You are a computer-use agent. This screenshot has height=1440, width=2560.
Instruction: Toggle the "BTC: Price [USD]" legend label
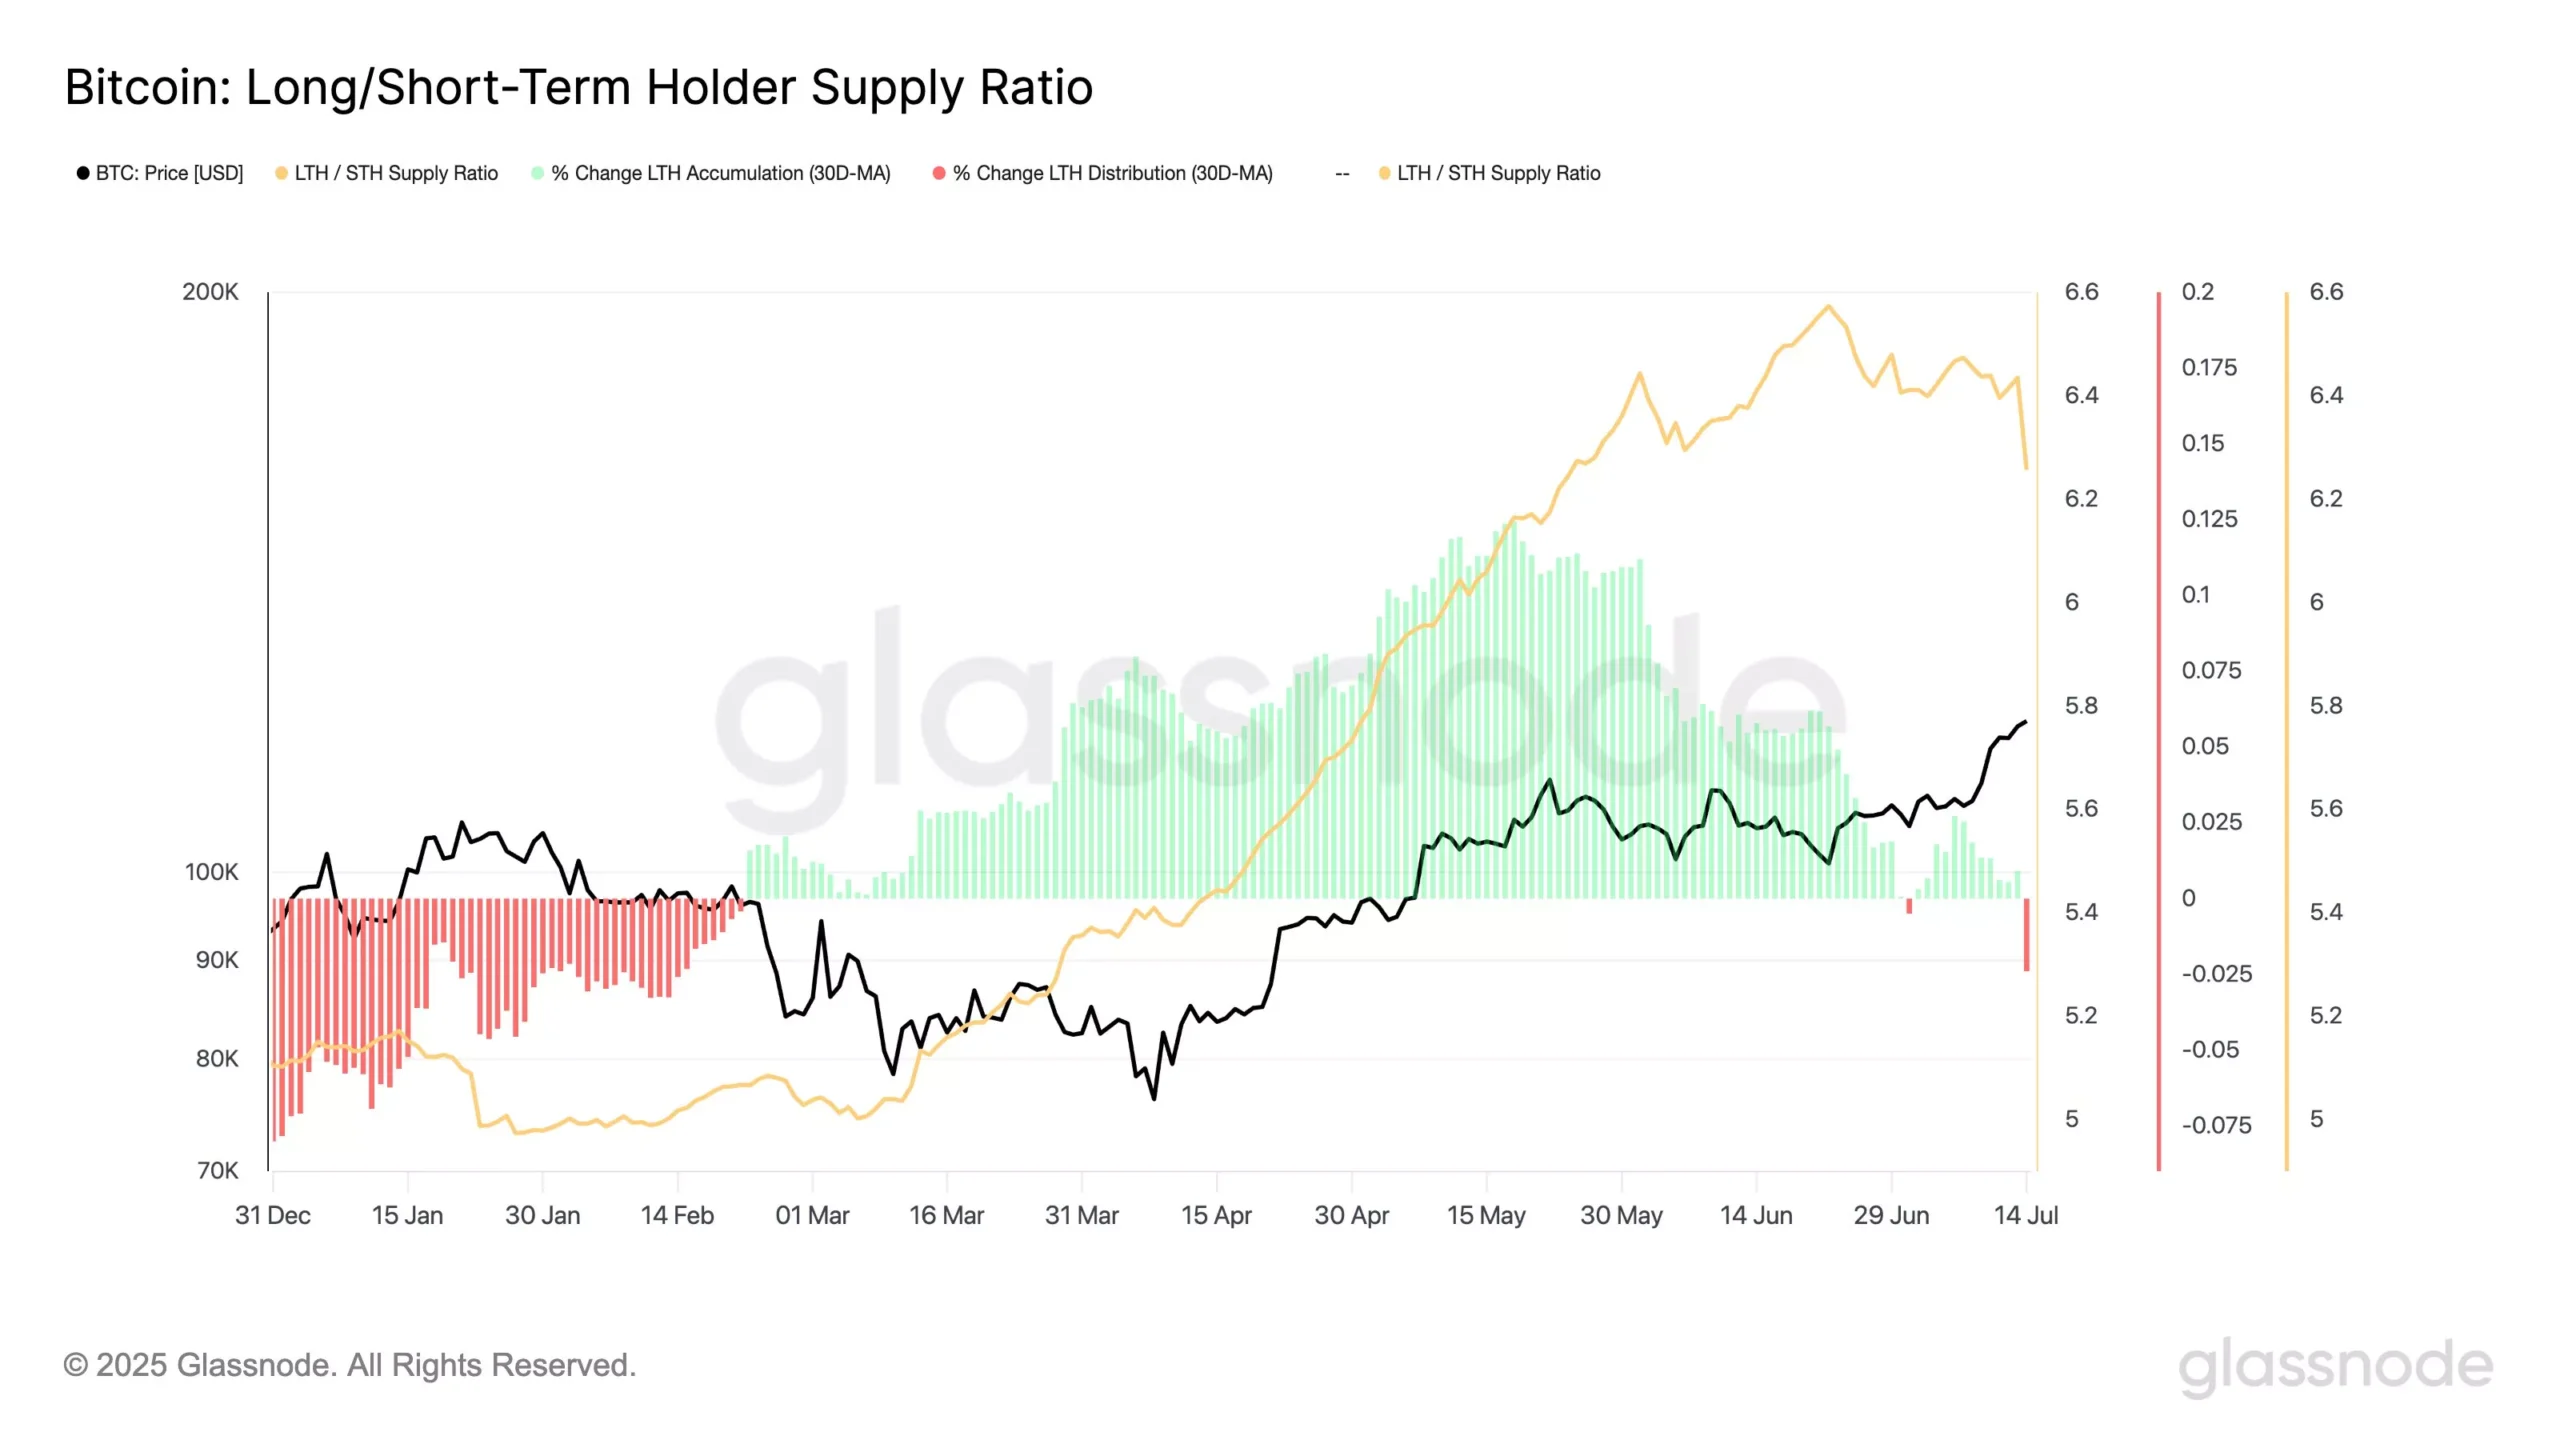[x=169, y=173]
